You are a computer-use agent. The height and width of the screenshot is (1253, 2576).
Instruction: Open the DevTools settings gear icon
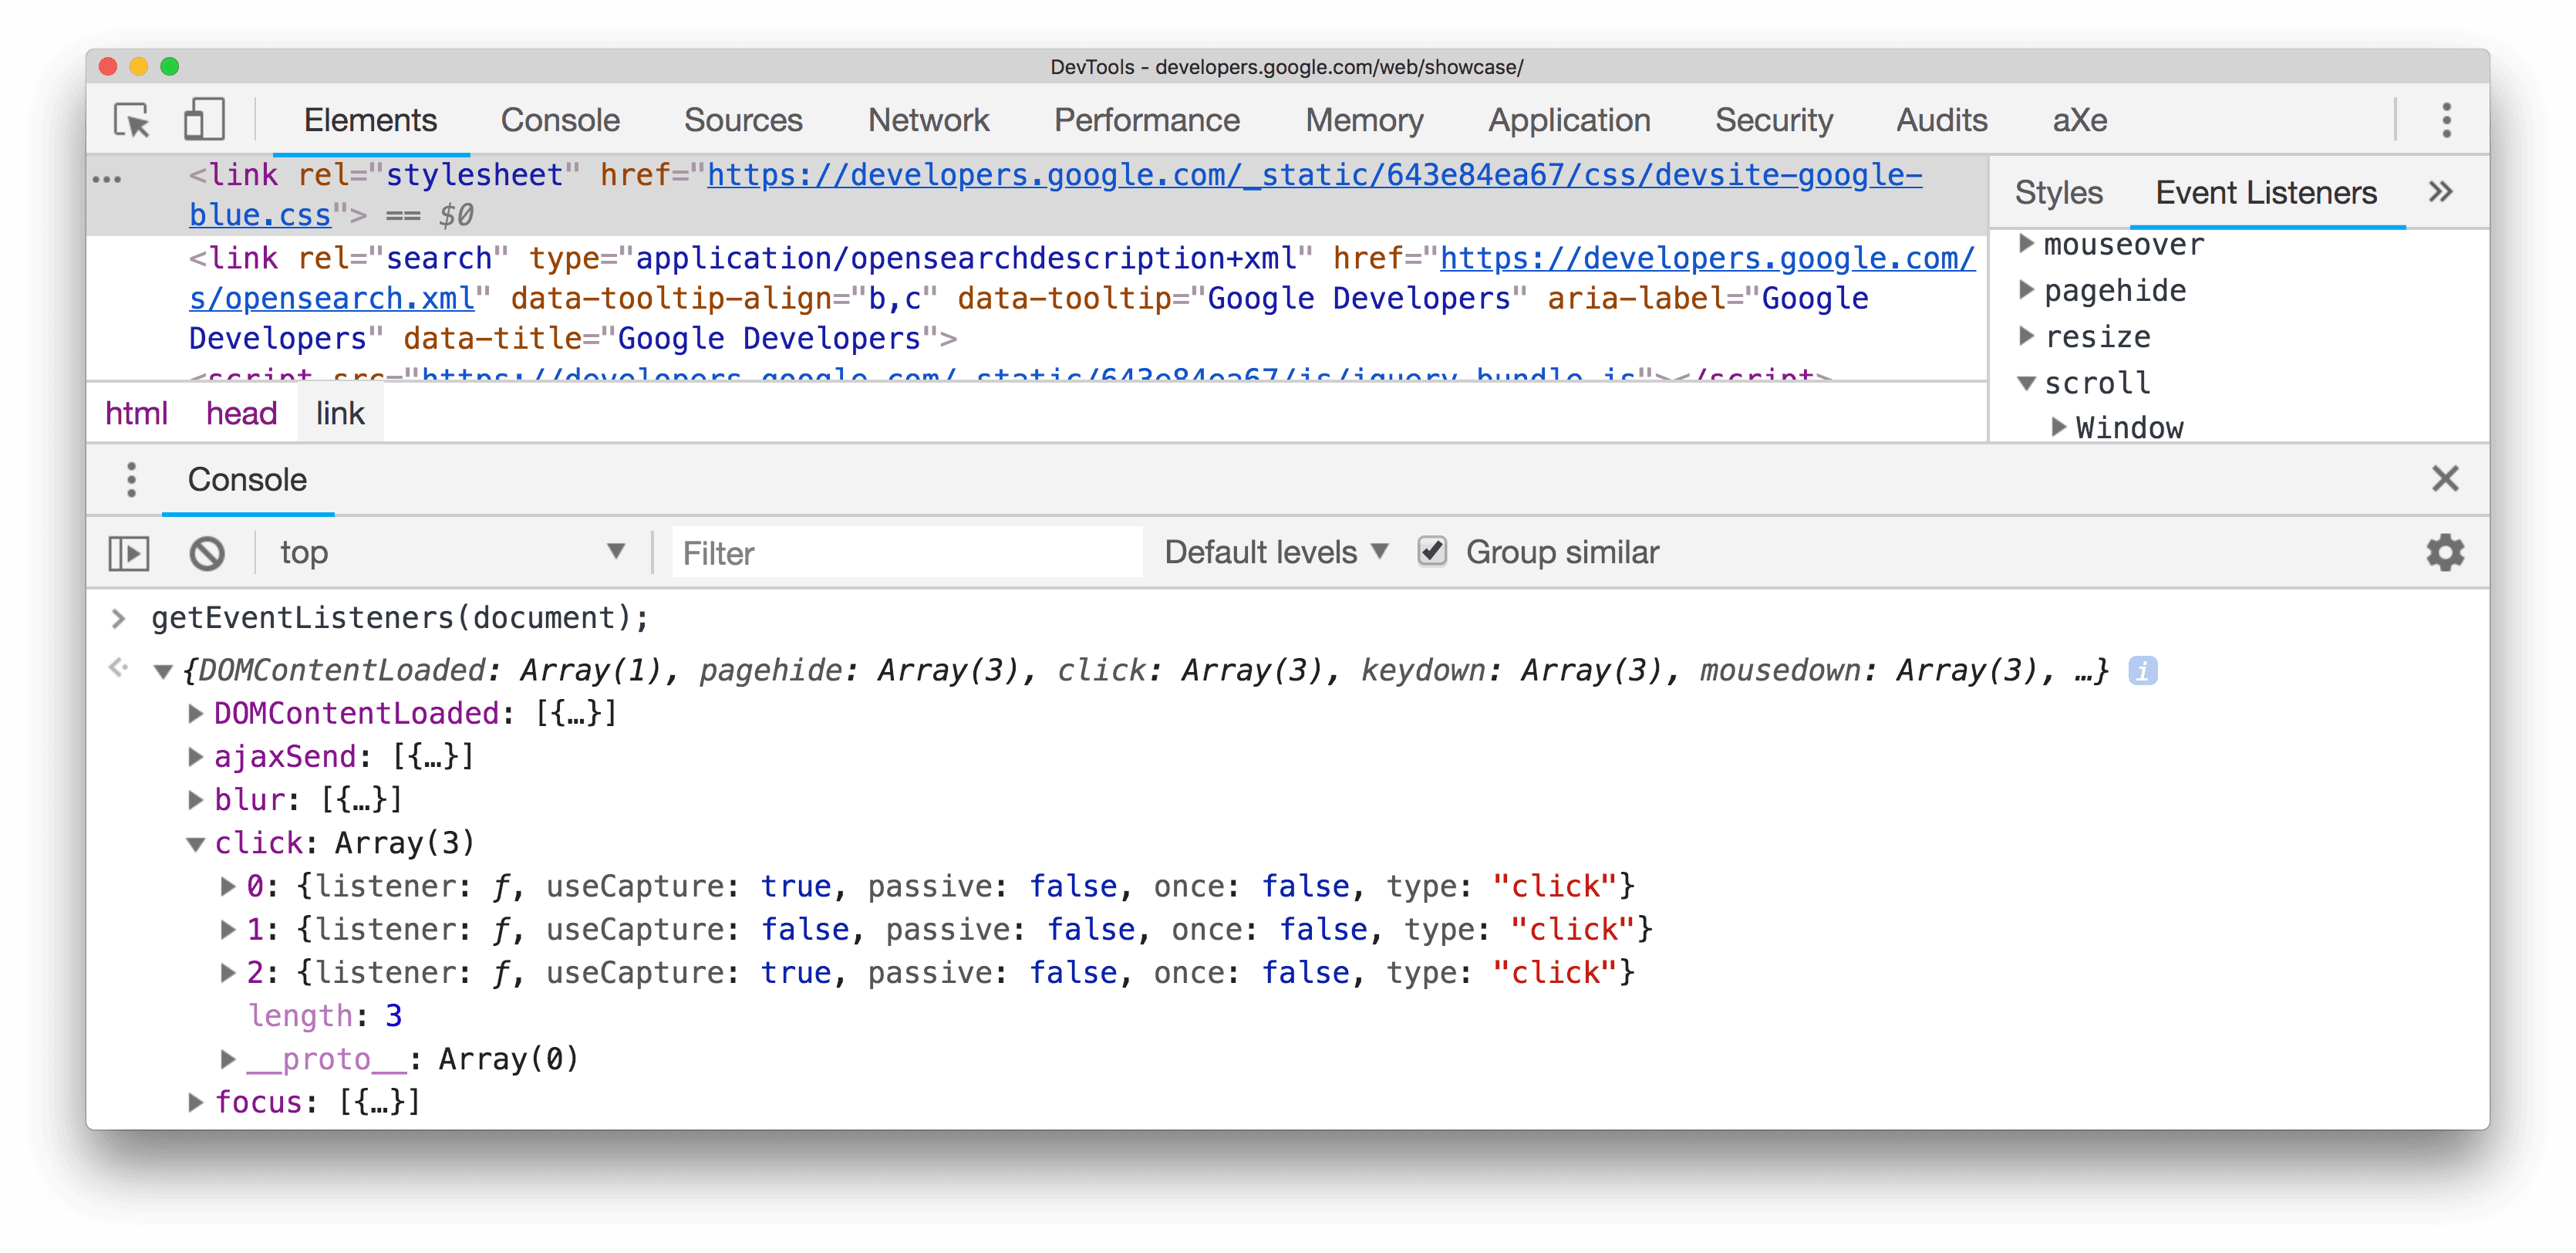[x=2446, y=552]
